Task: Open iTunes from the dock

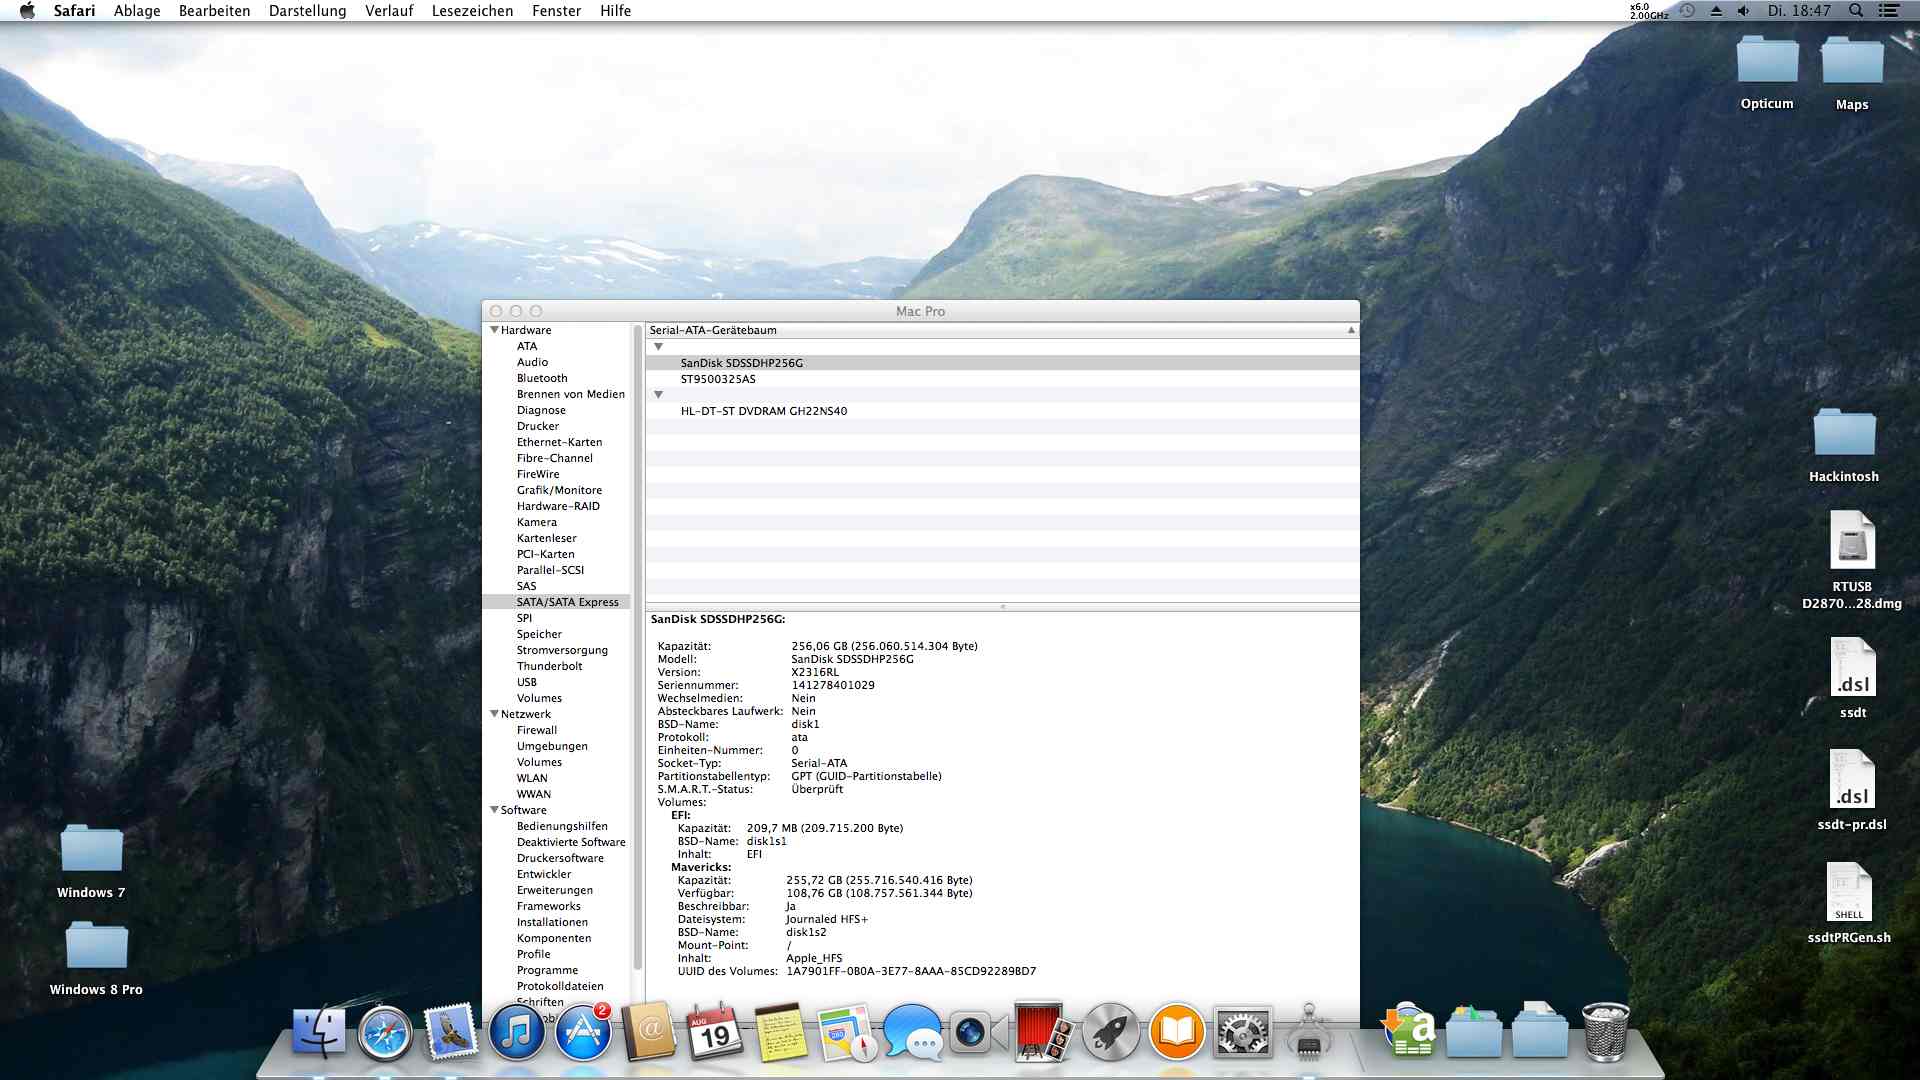Action: pos(516,1033)
